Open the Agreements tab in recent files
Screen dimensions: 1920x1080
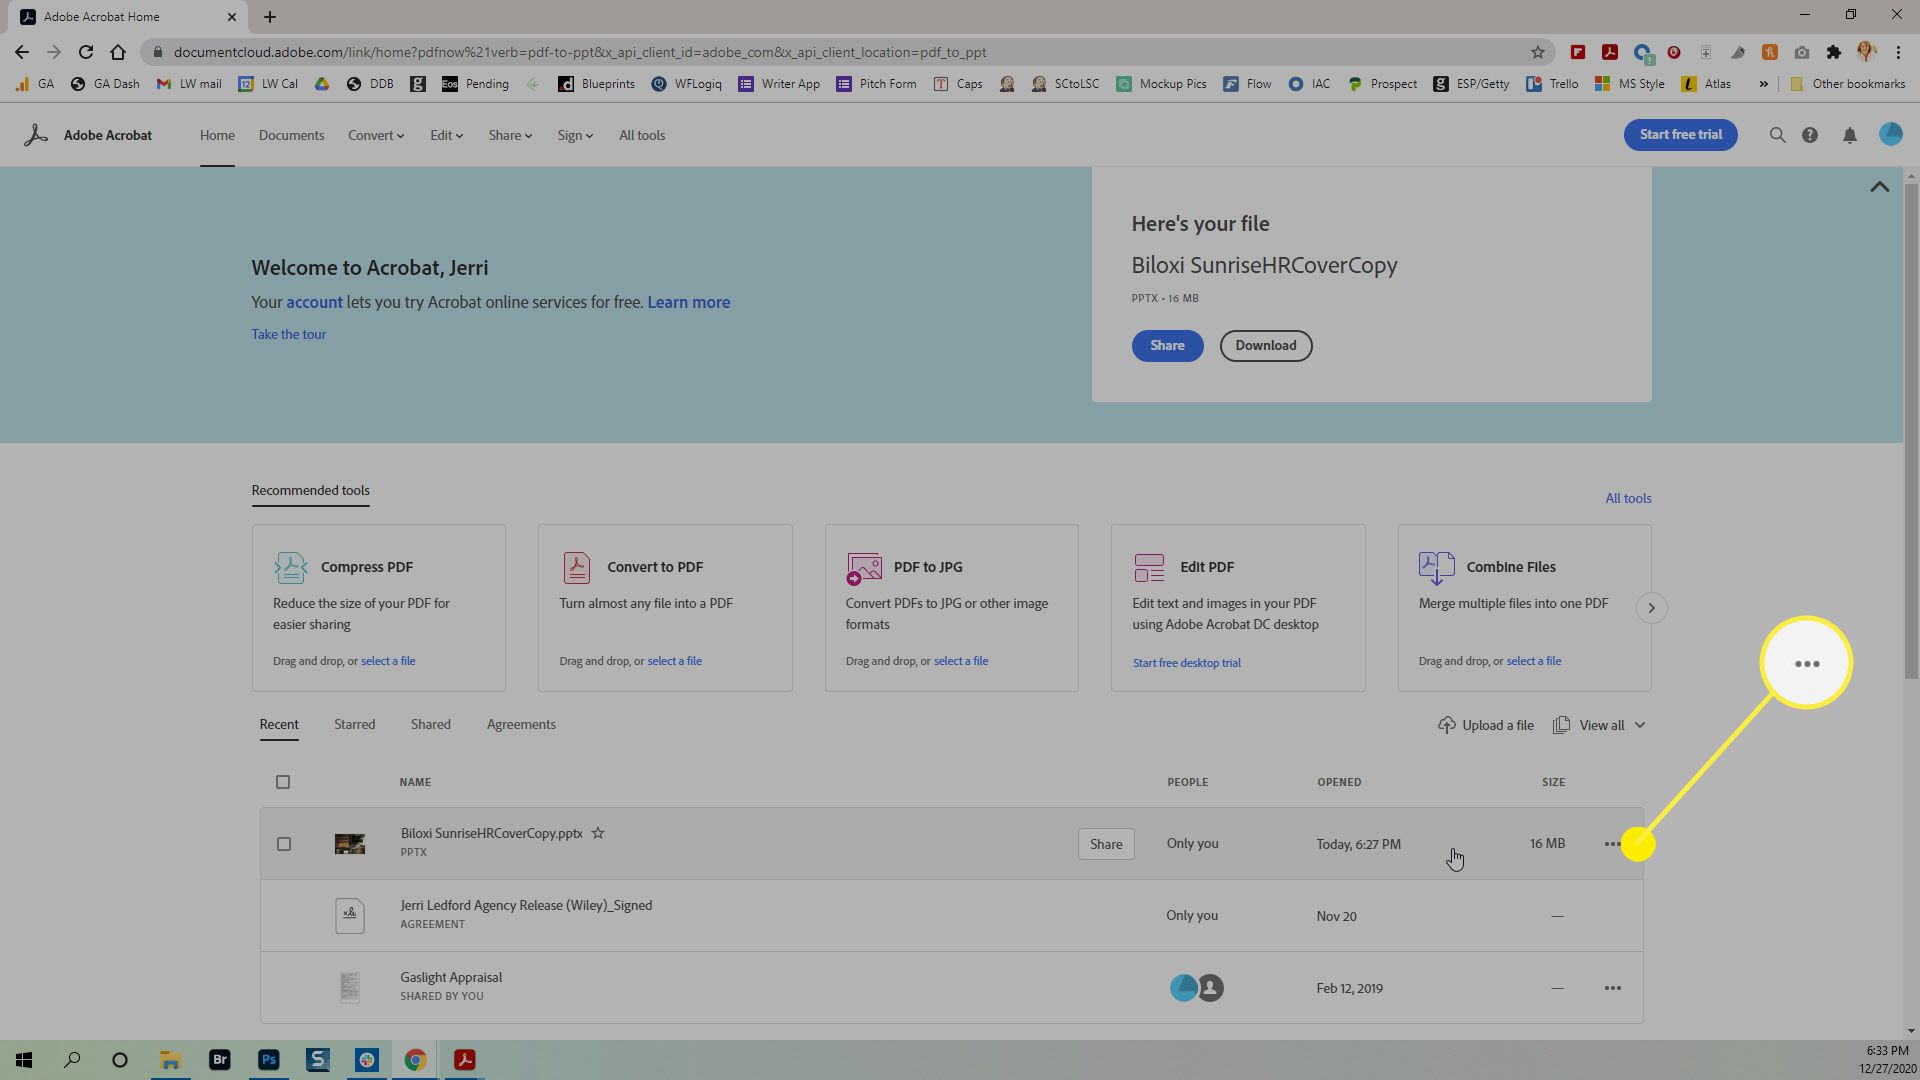click(521, 723)
